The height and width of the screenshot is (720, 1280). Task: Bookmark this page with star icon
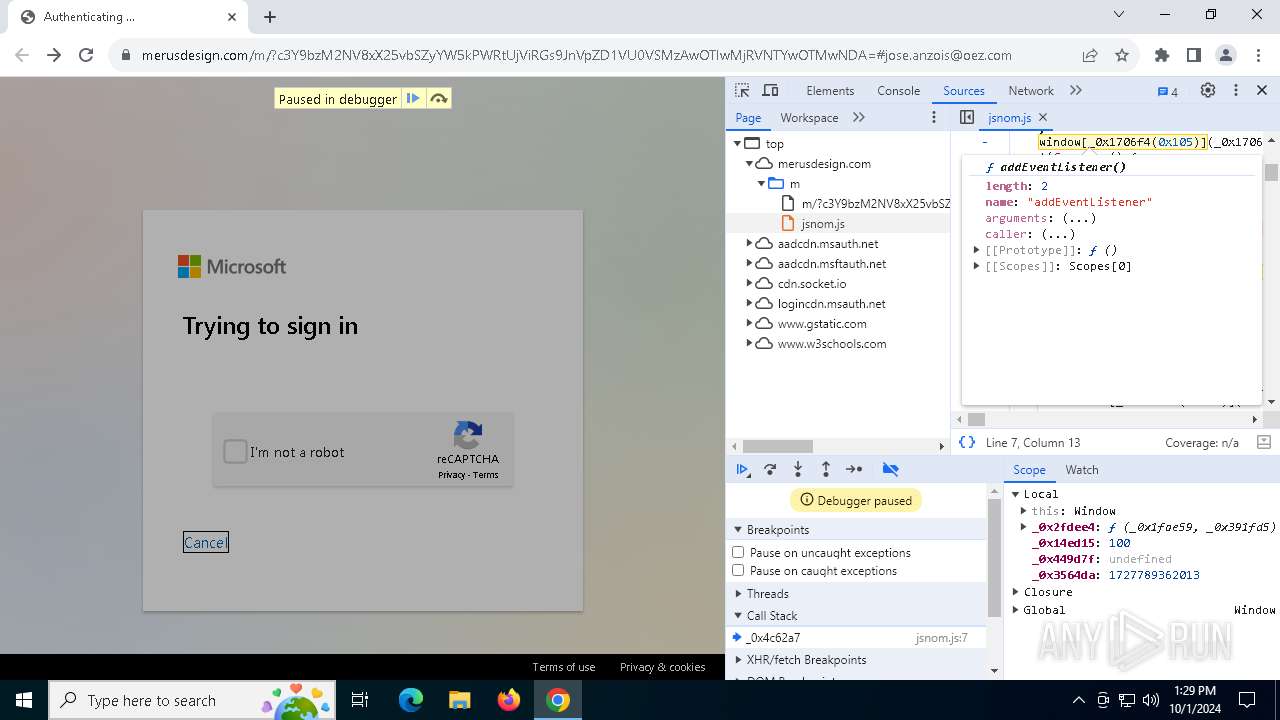point(1122,55)
